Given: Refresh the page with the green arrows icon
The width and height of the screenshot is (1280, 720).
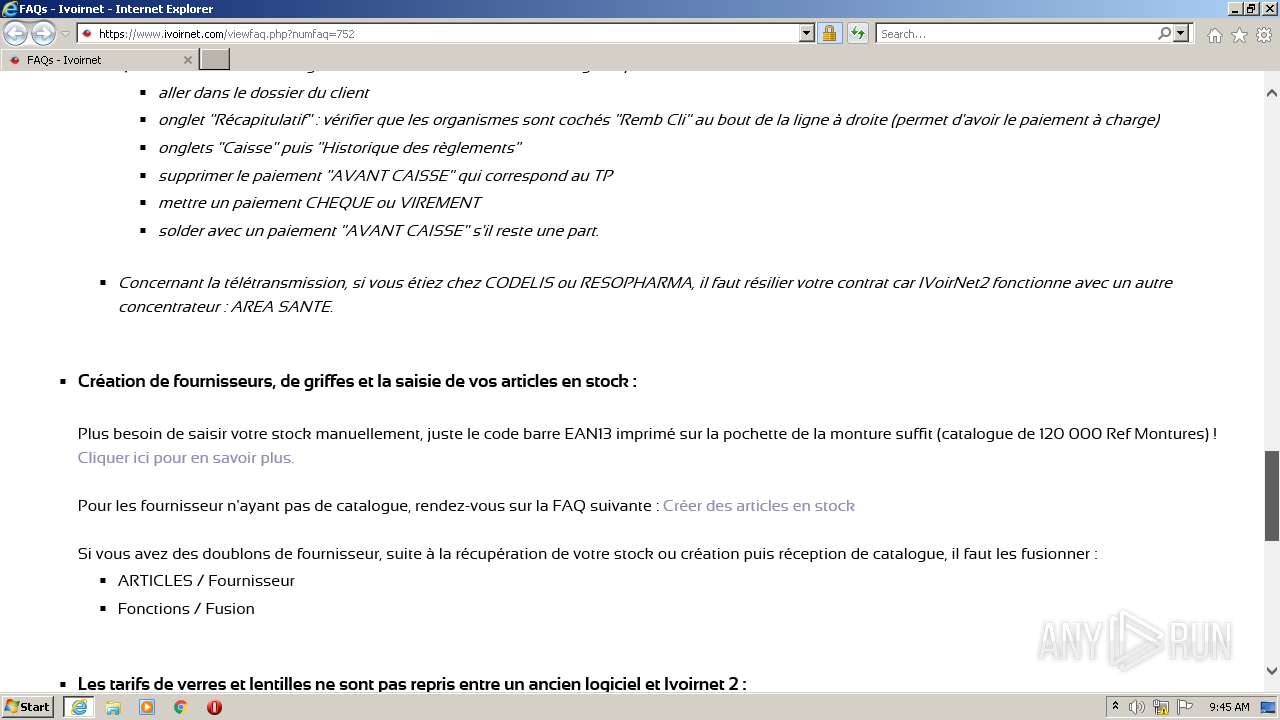Looking at the screenshot, I should tap(858, 33).
